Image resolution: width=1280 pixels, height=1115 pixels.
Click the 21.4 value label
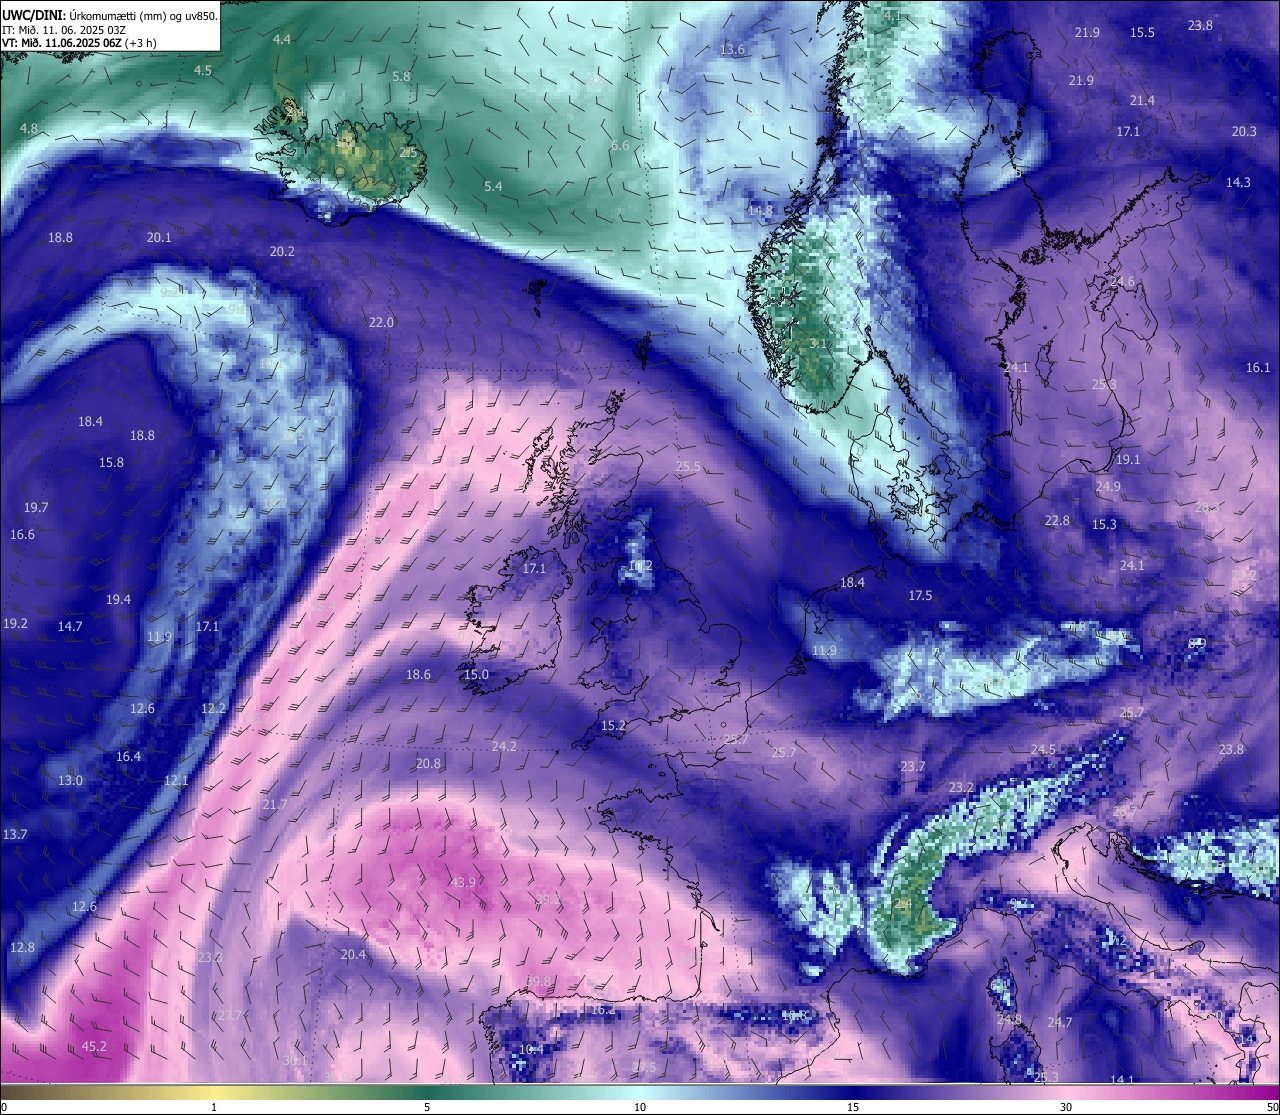click(x=1142, y=100)
